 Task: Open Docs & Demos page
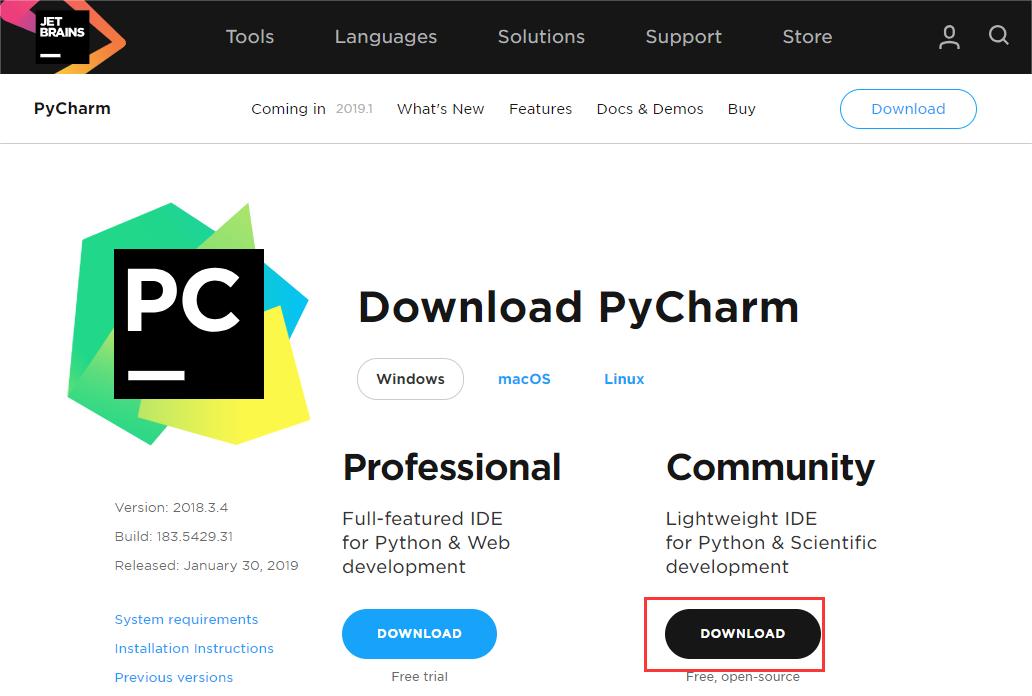[x=650, y=109]
